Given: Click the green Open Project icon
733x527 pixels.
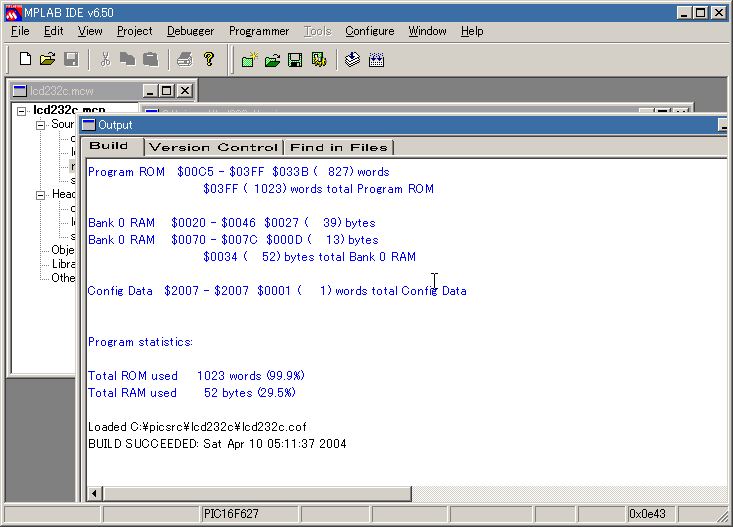Looking at the screenshot, I should click(272, 60).
